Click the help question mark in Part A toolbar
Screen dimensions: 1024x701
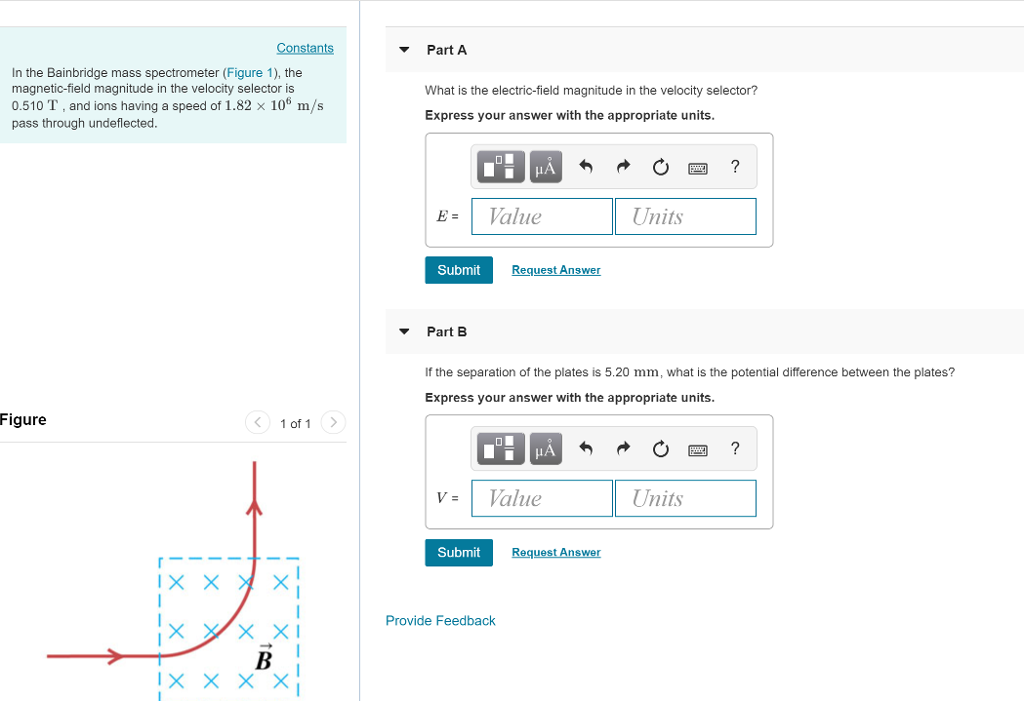735,166
